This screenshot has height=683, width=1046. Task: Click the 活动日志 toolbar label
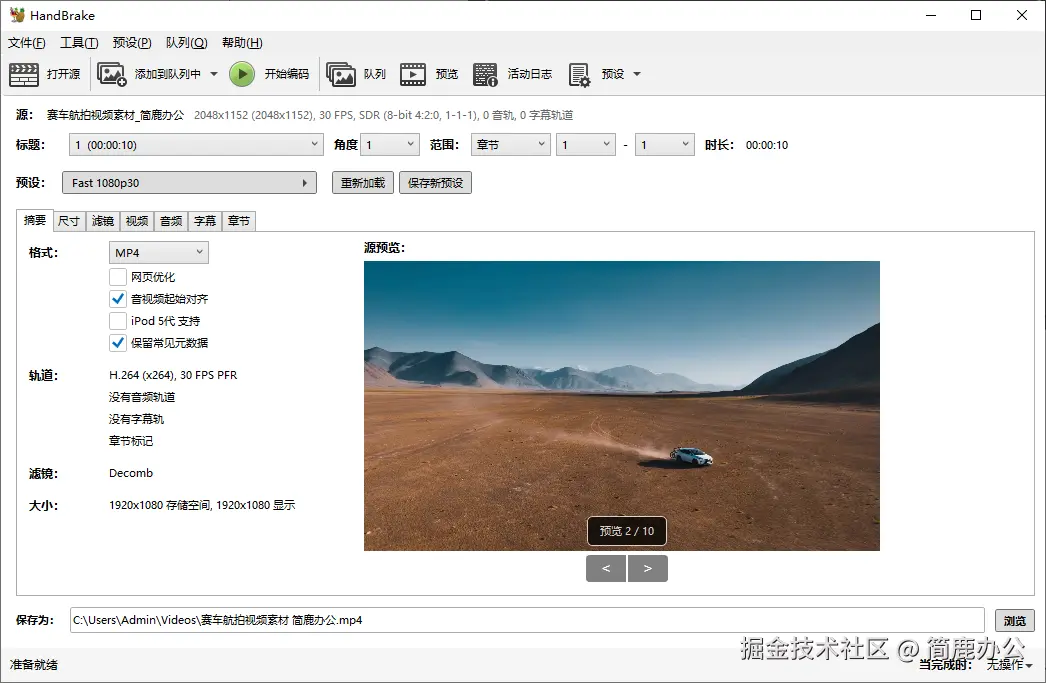pos(530,74)
